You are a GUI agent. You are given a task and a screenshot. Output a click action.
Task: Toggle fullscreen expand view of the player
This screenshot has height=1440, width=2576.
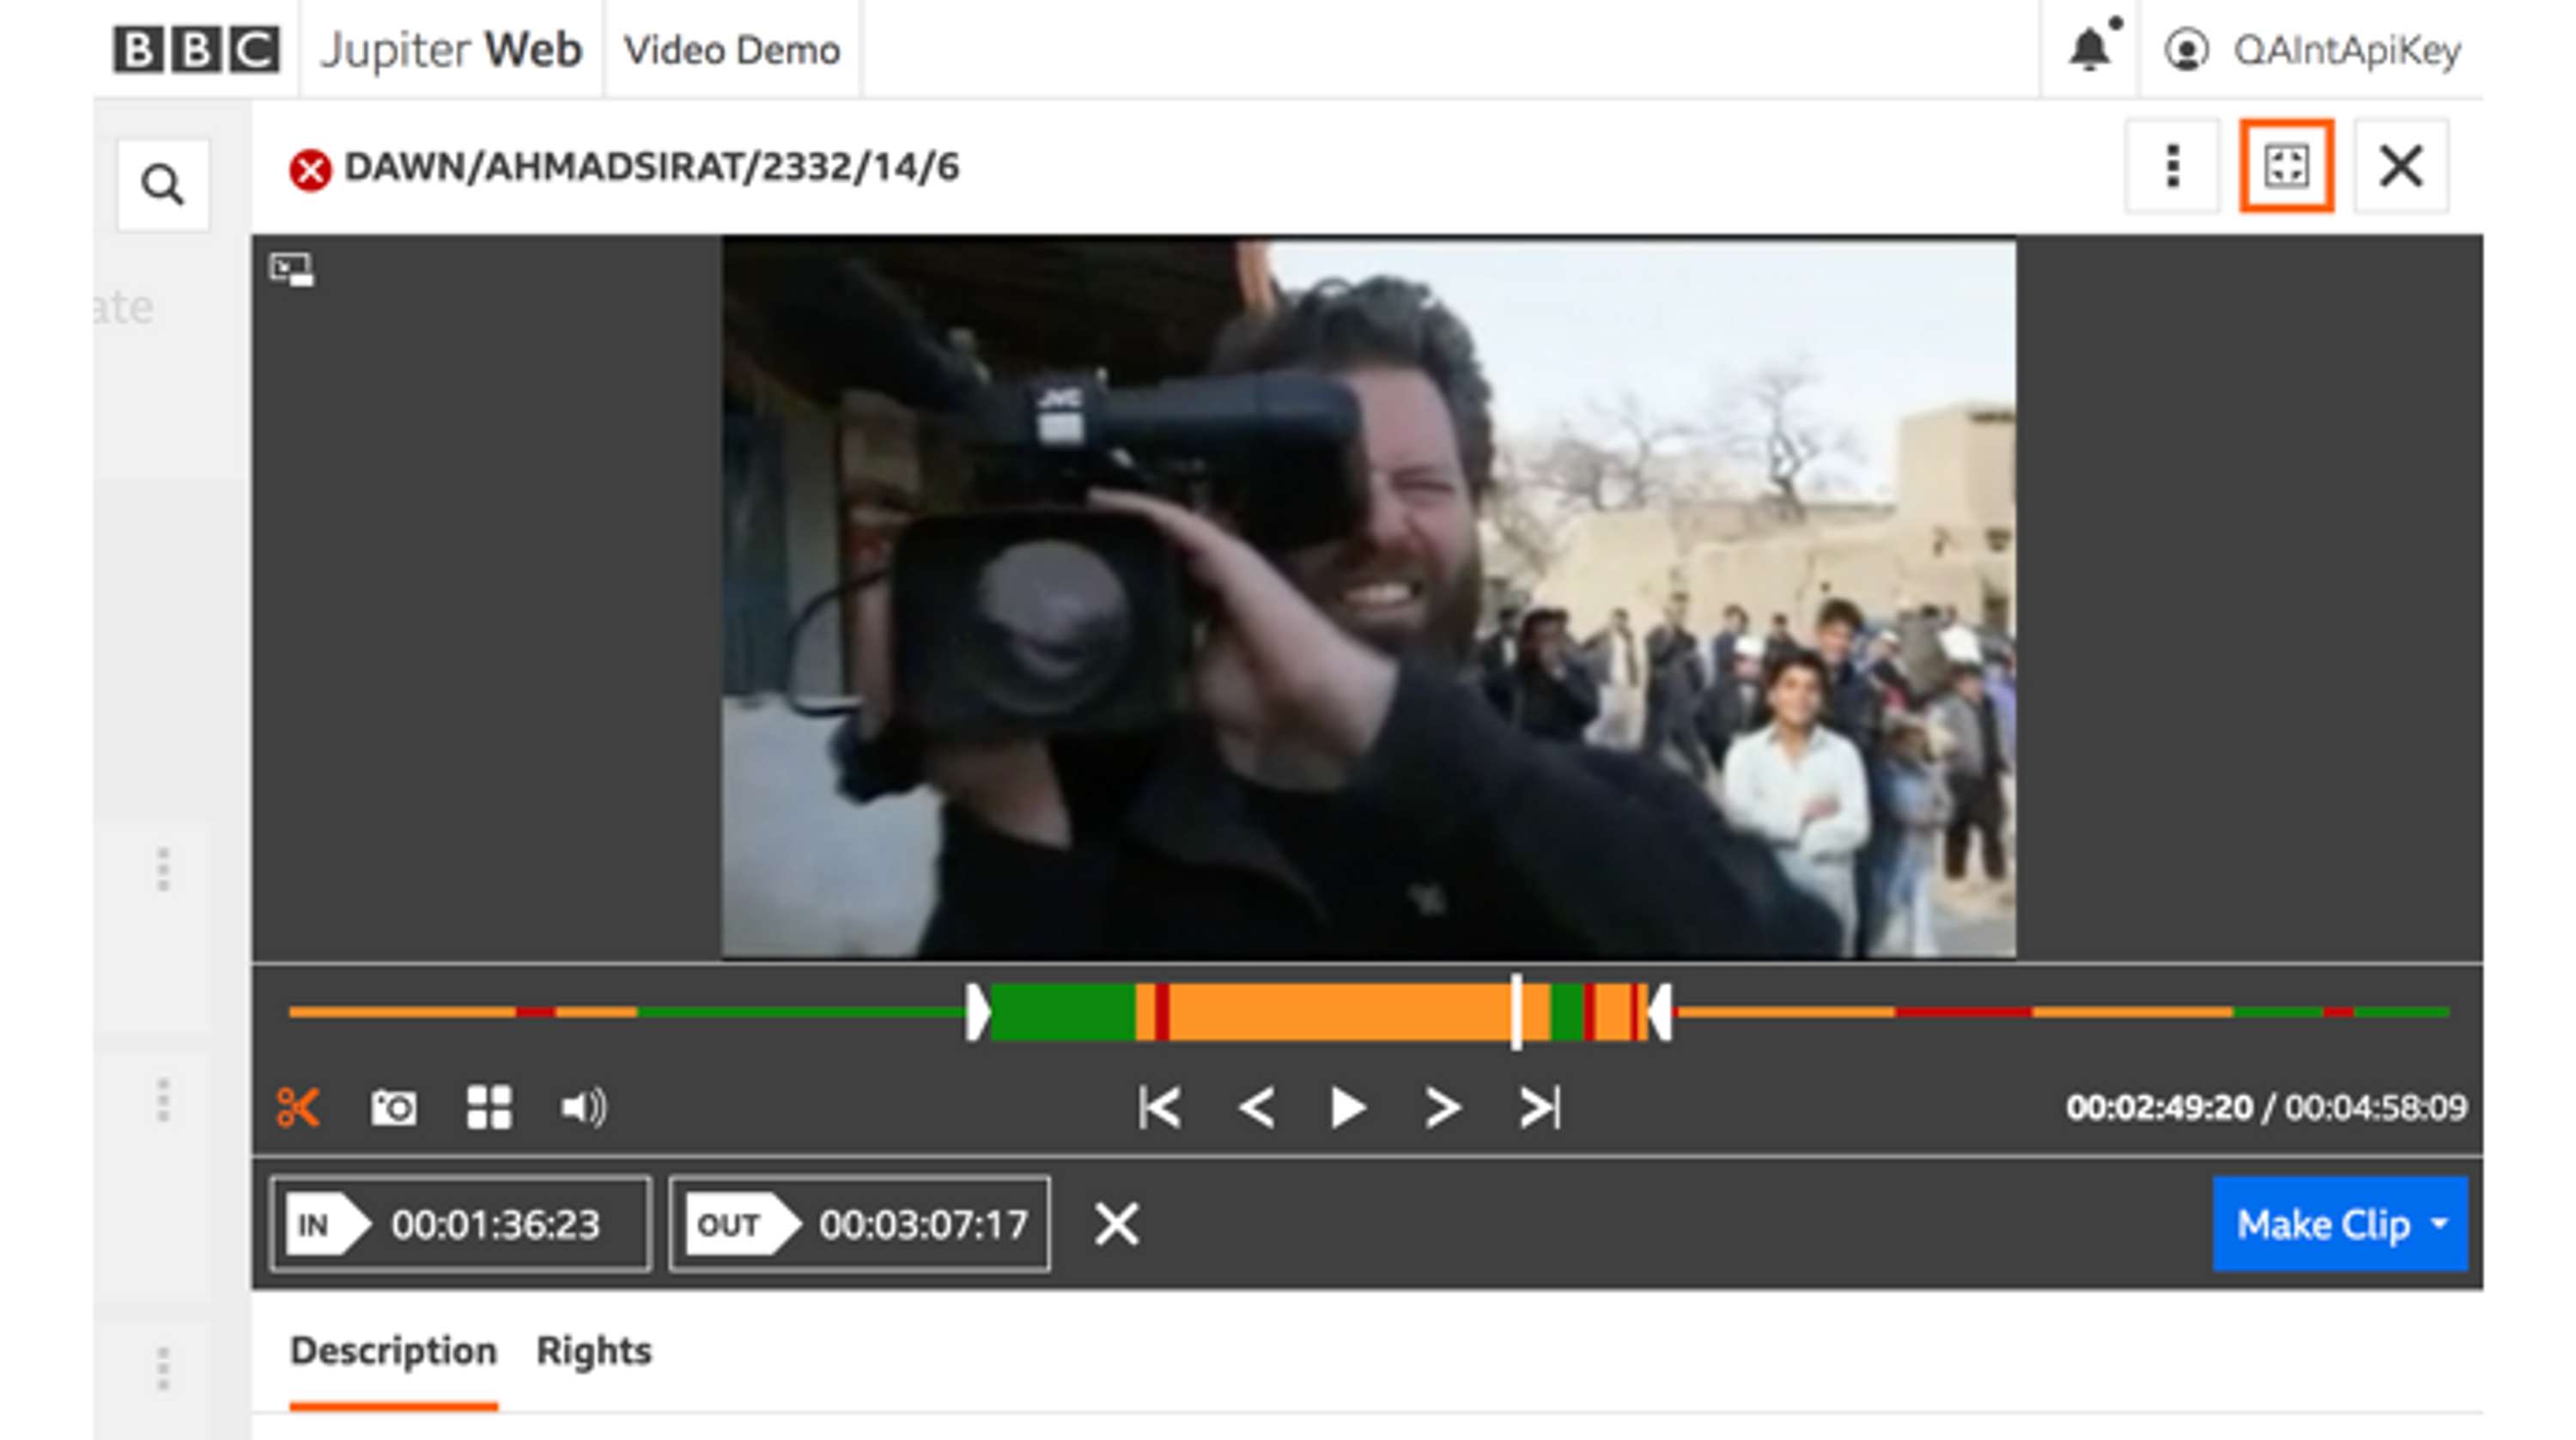pyautogui.click(x=2287, y=166)
